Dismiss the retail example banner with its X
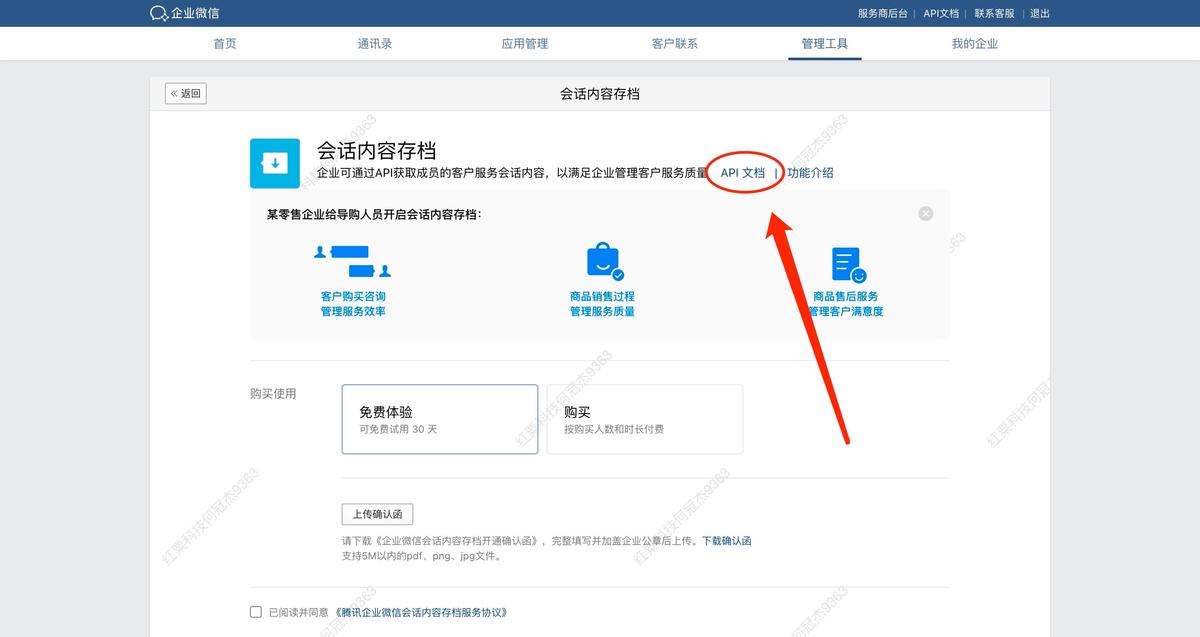The image size is (1200, 637). pyautogui.click(x=925, y=212)
